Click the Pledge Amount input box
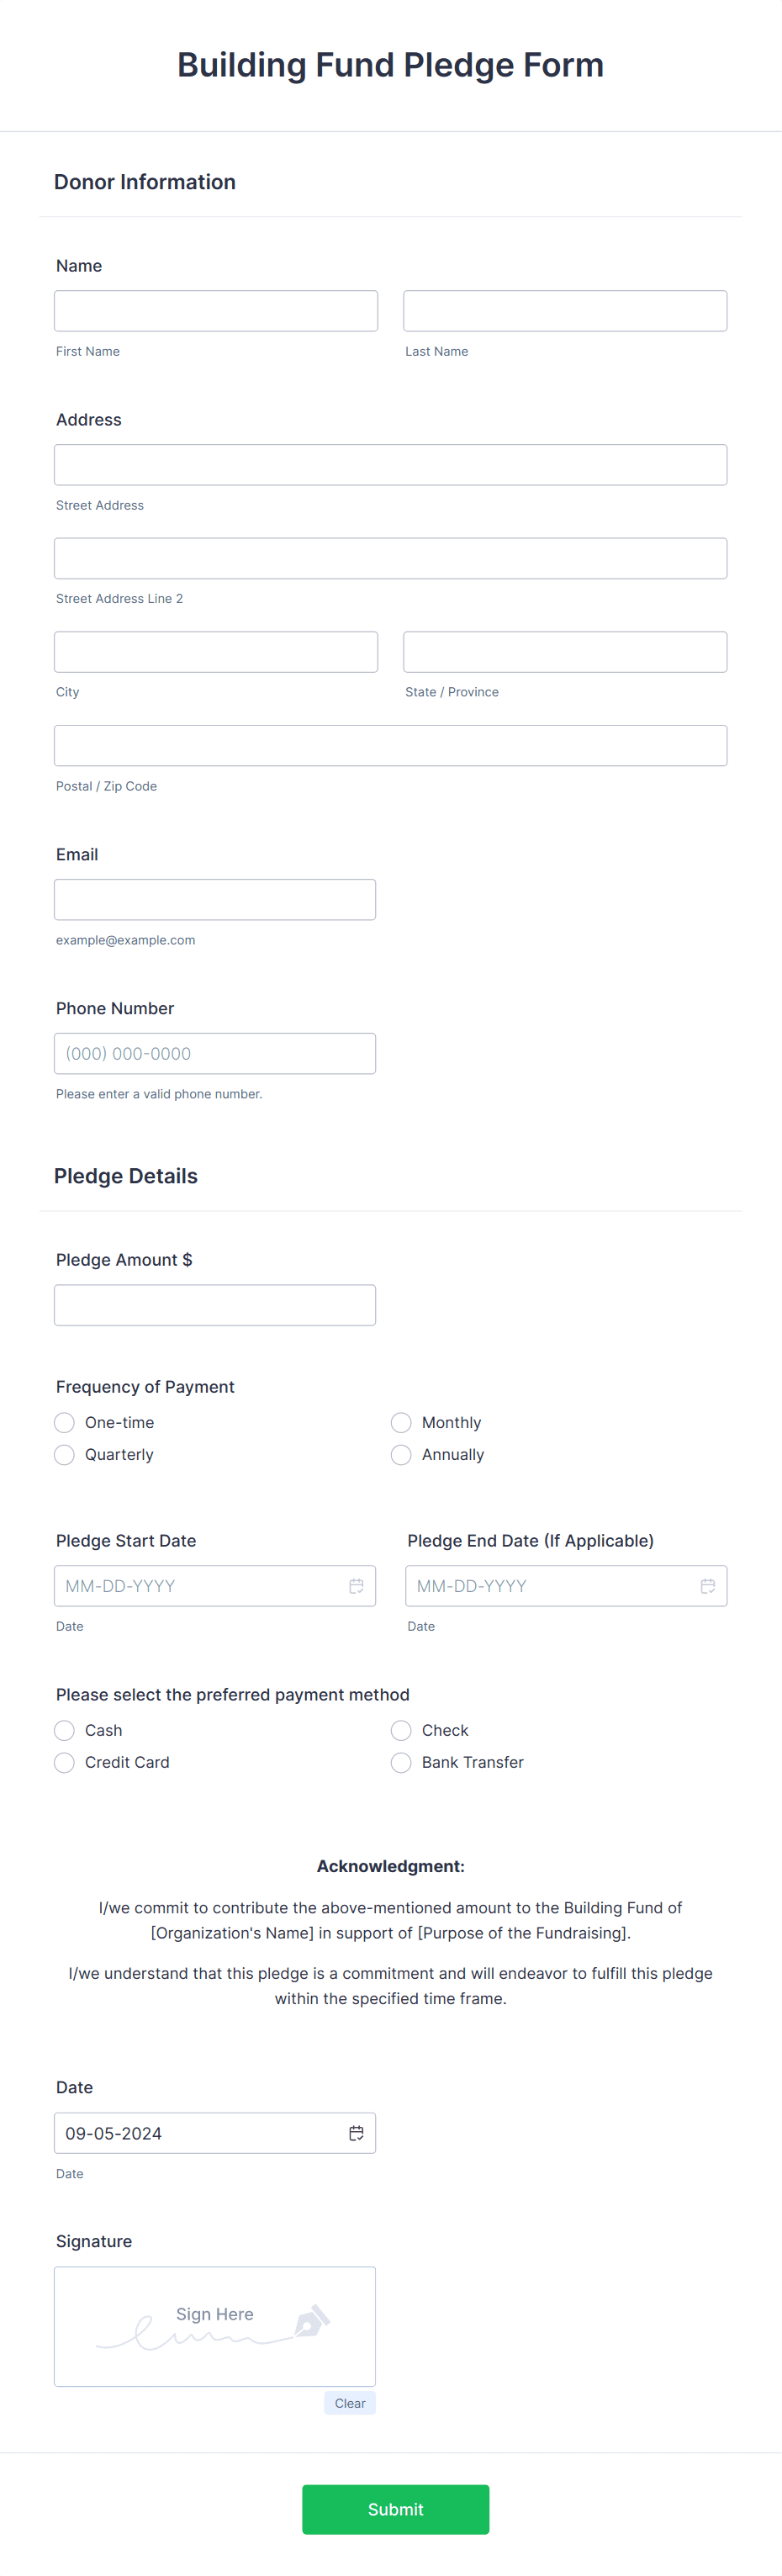Image resolution: width=782 pixels, height=2576 pixels. [x=215, y=1304]
